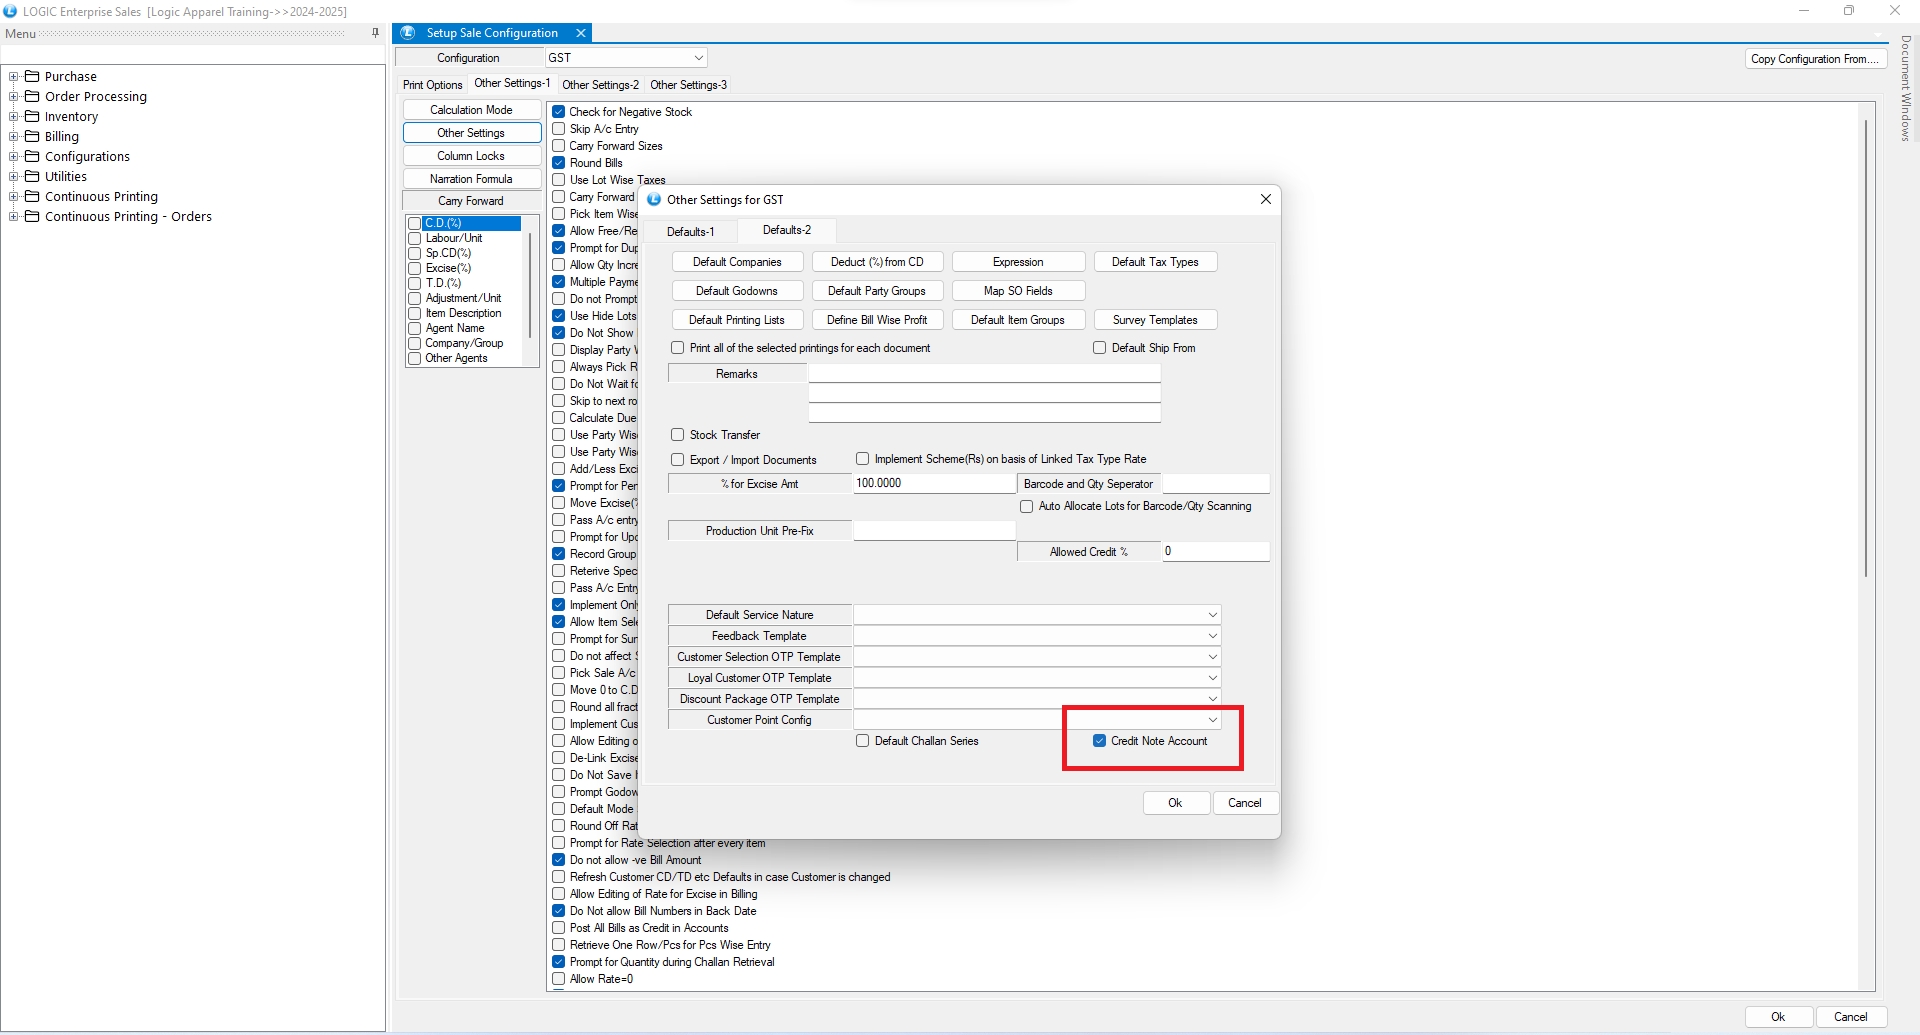Click the pin icon on Menu panel
The height and width of the screenshot is (1035, 1920).
coord(375,33)
